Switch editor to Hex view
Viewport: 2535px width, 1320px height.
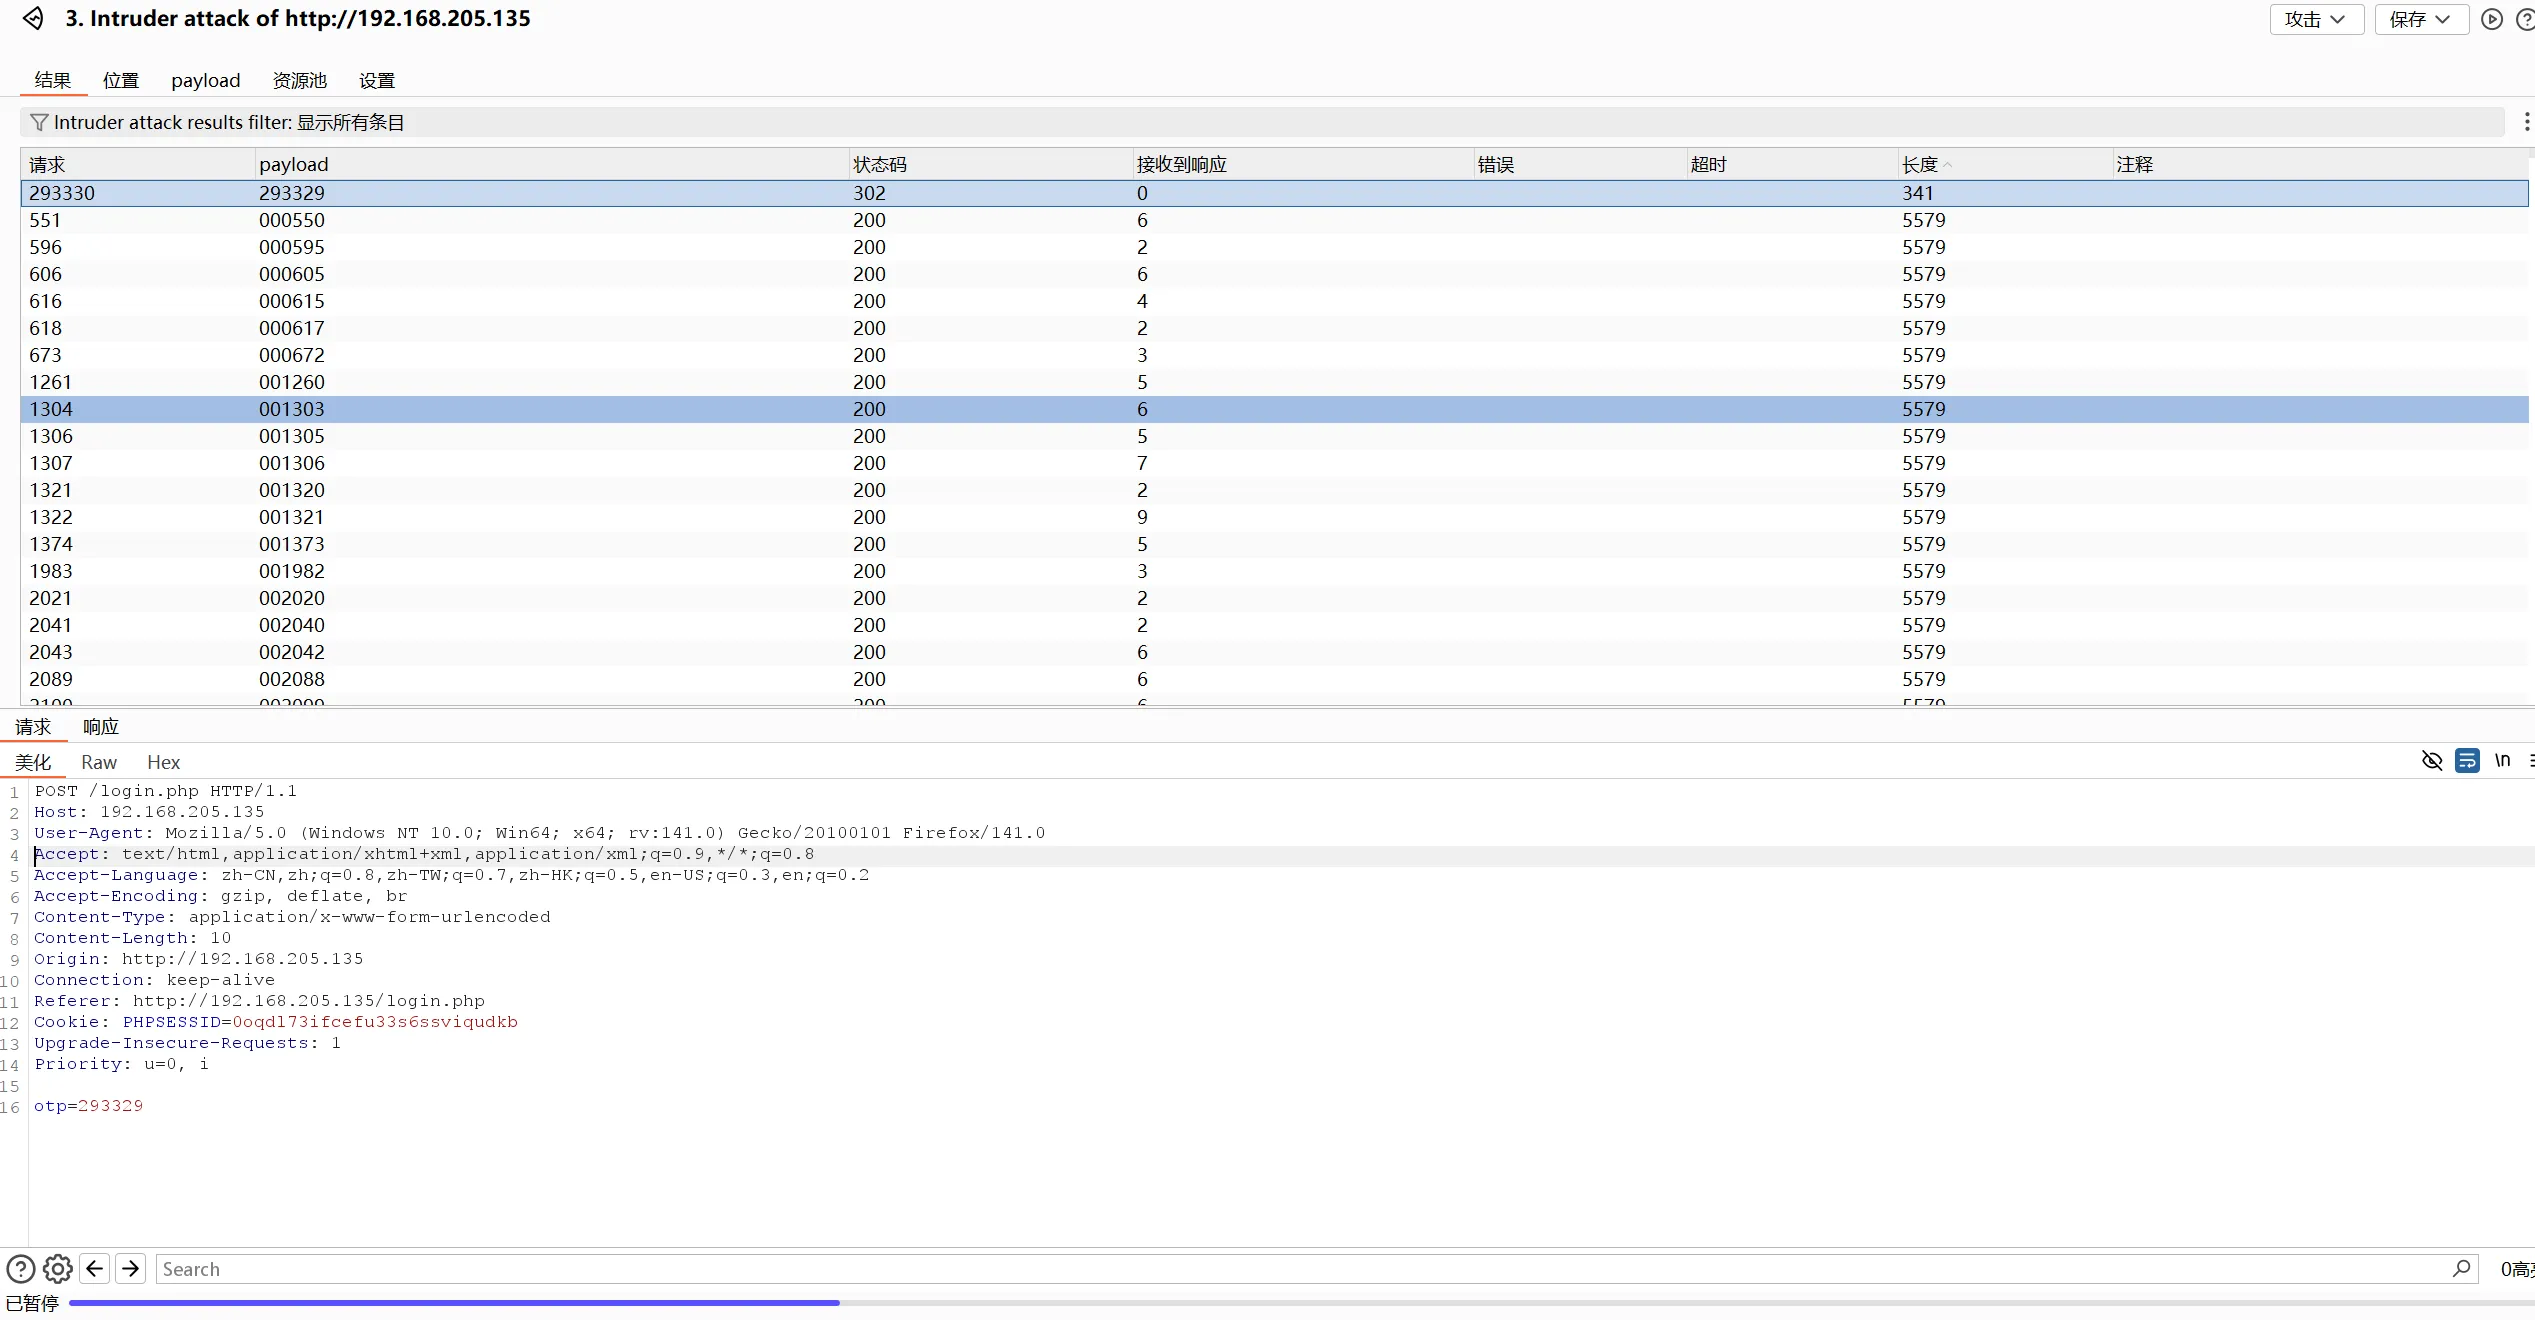(163, 762)
